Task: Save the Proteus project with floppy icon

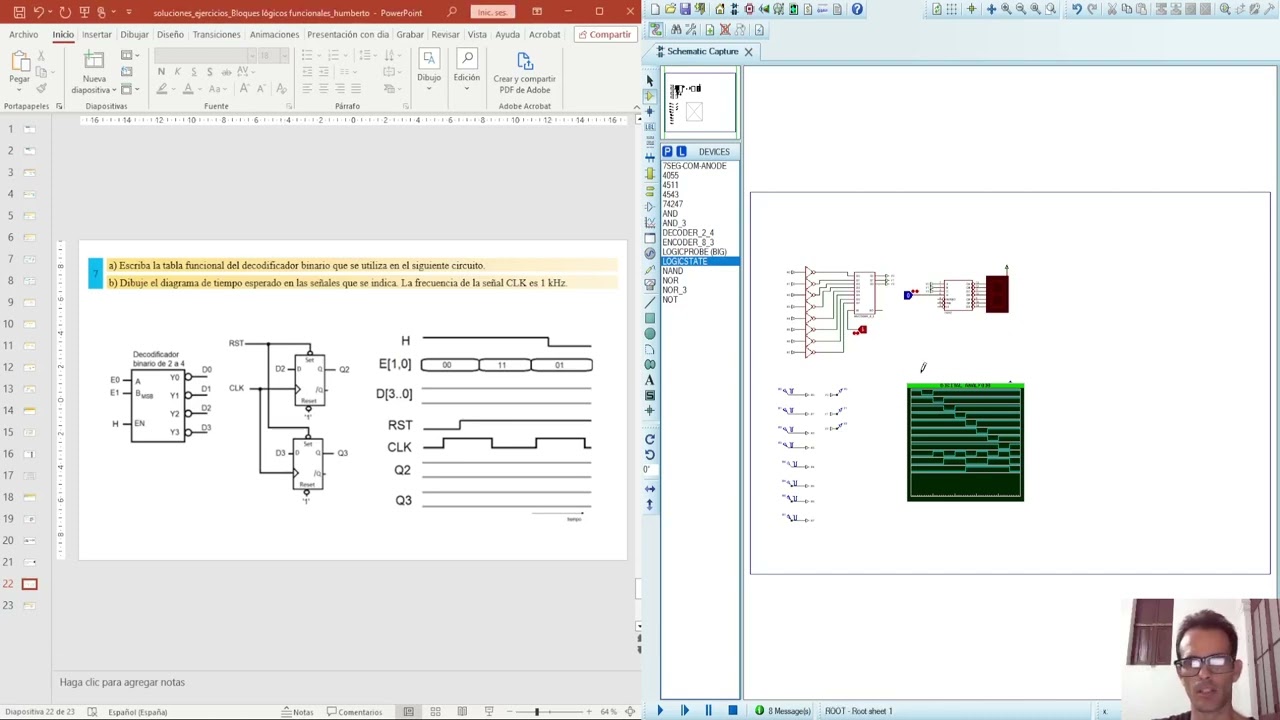Action: point(685,9)
